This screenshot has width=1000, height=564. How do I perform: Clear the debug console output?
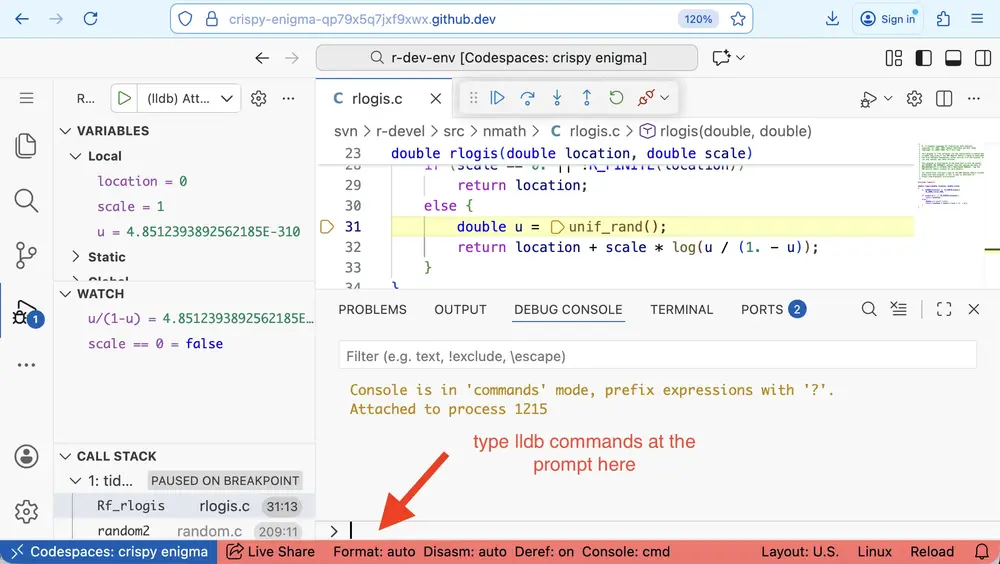point(899,310)
